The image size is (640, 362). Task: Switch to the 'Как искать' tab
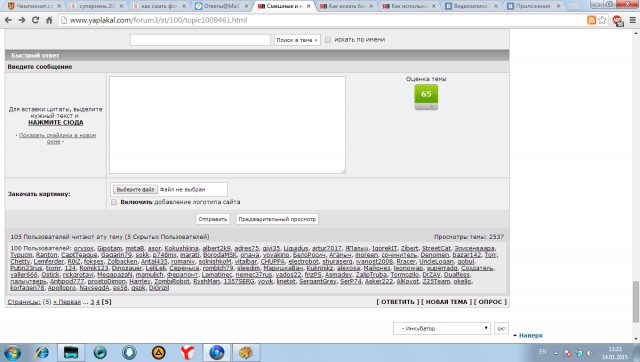click(346, 6)
